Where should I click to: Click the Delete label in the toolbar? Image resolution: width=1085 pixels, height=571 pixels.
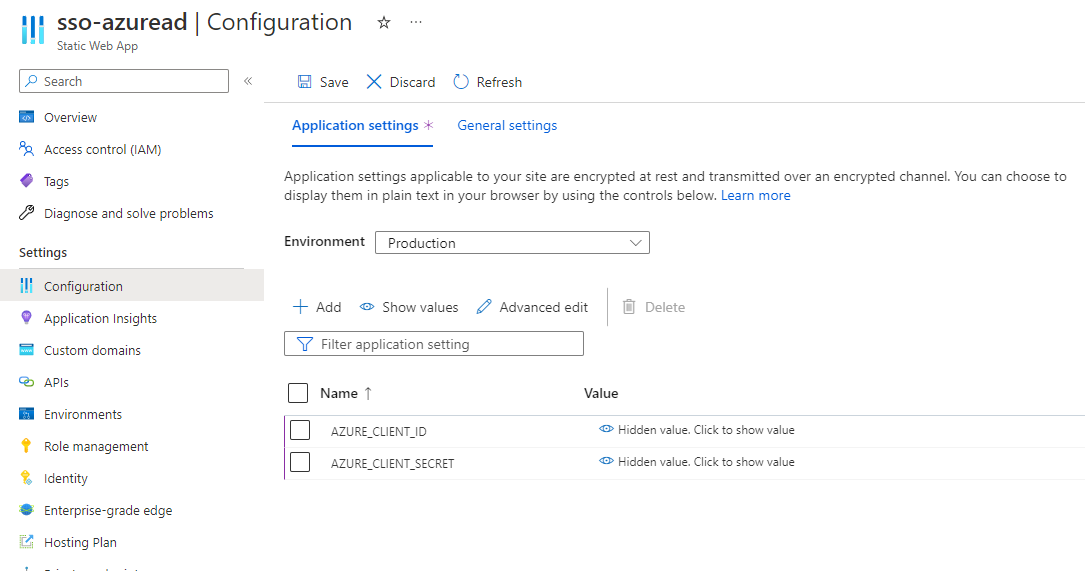(665, 307)
